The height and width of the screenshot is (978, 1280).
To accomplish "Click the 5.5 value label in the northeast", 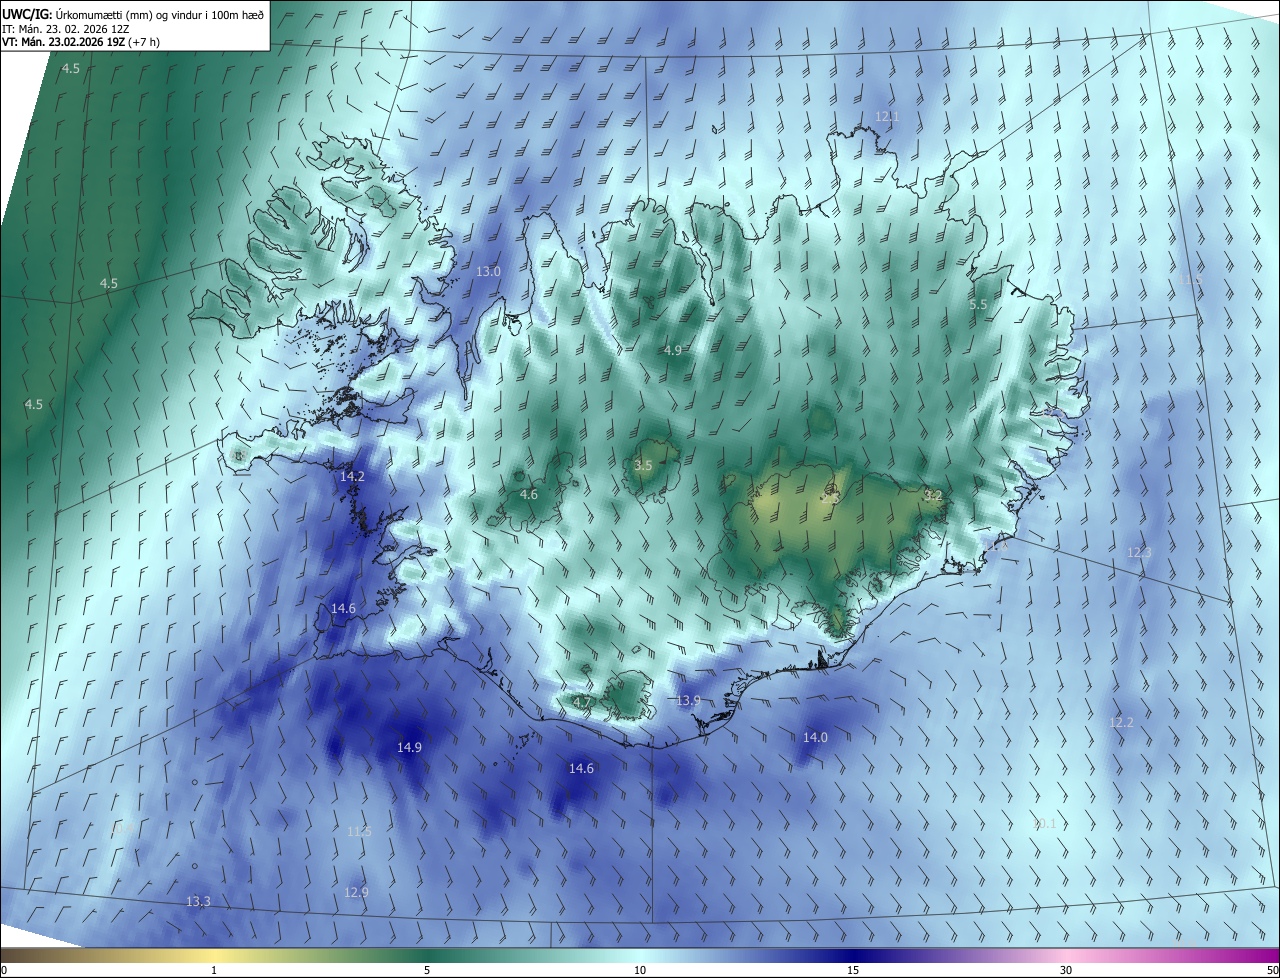I will point(978,304).
